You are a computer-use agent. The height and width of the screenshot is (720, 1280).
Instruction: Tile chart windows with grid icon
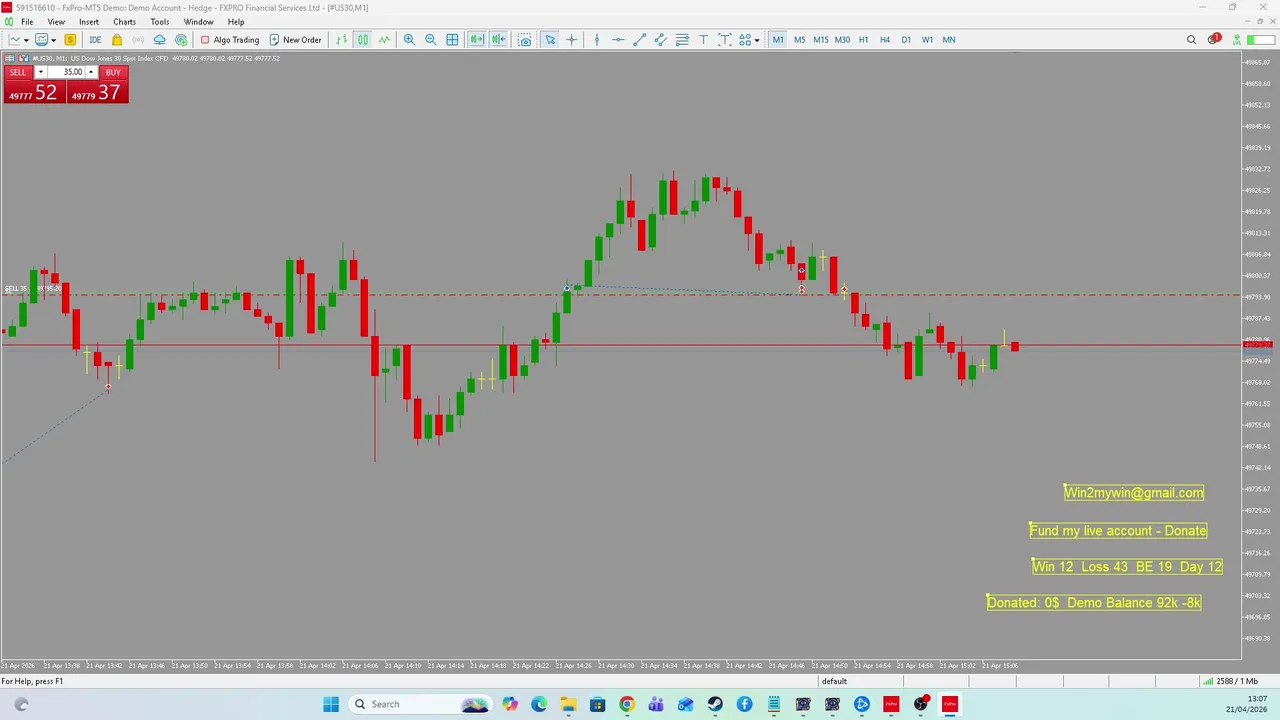pyautogui.click(x=453, y=40)
